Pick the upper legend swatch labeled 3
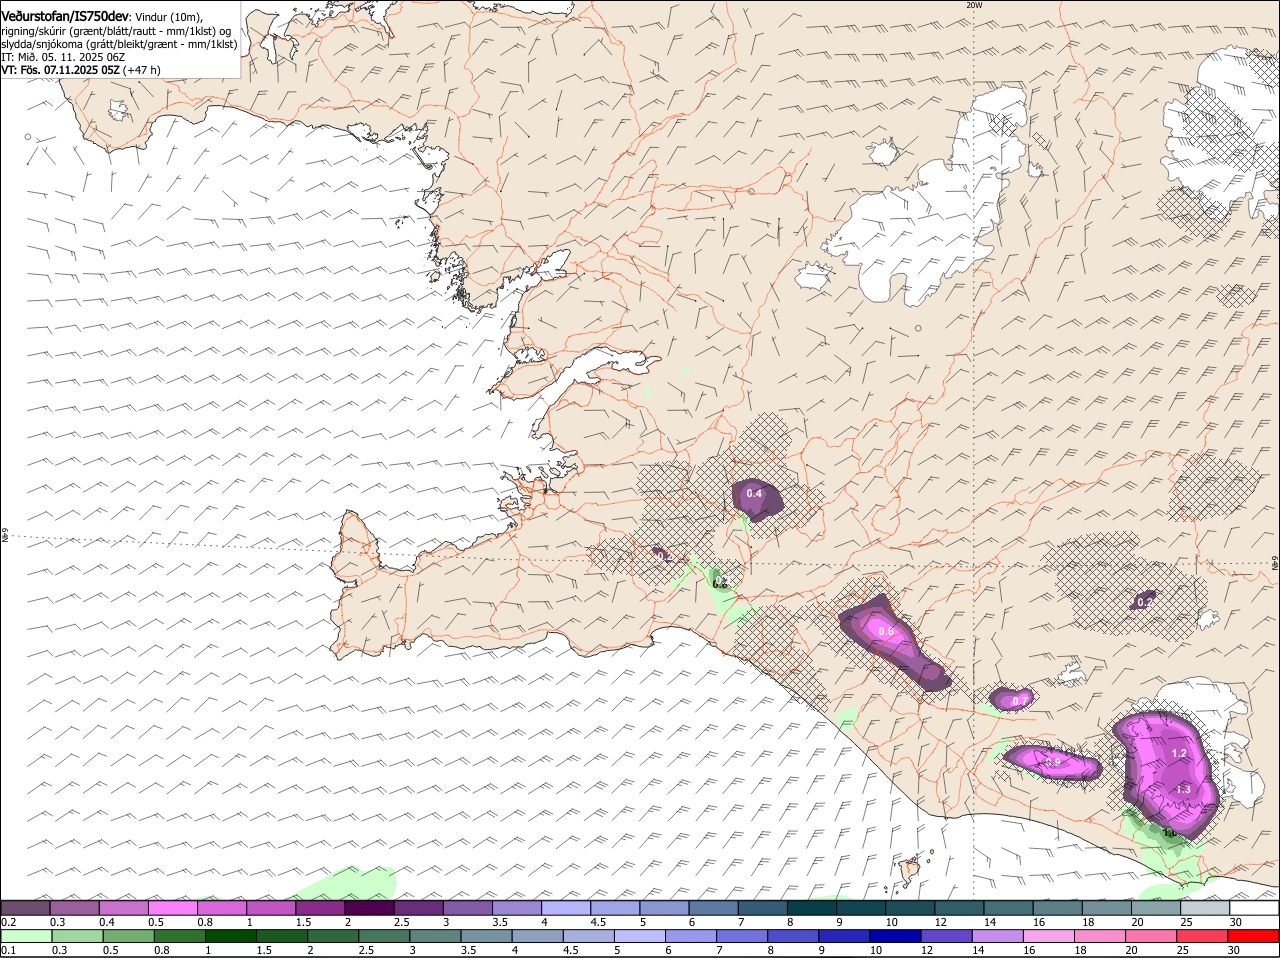 point(468,908)
